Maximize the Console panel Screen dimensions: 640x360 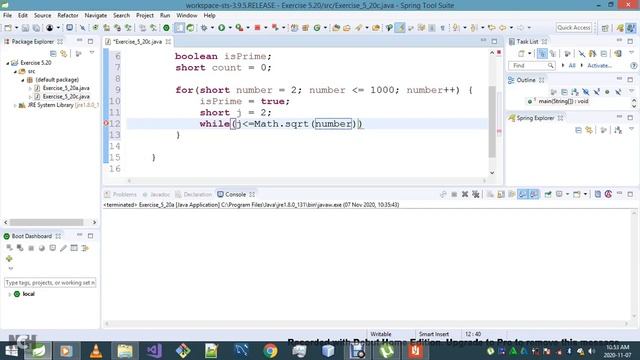click(x=630, y=194)
